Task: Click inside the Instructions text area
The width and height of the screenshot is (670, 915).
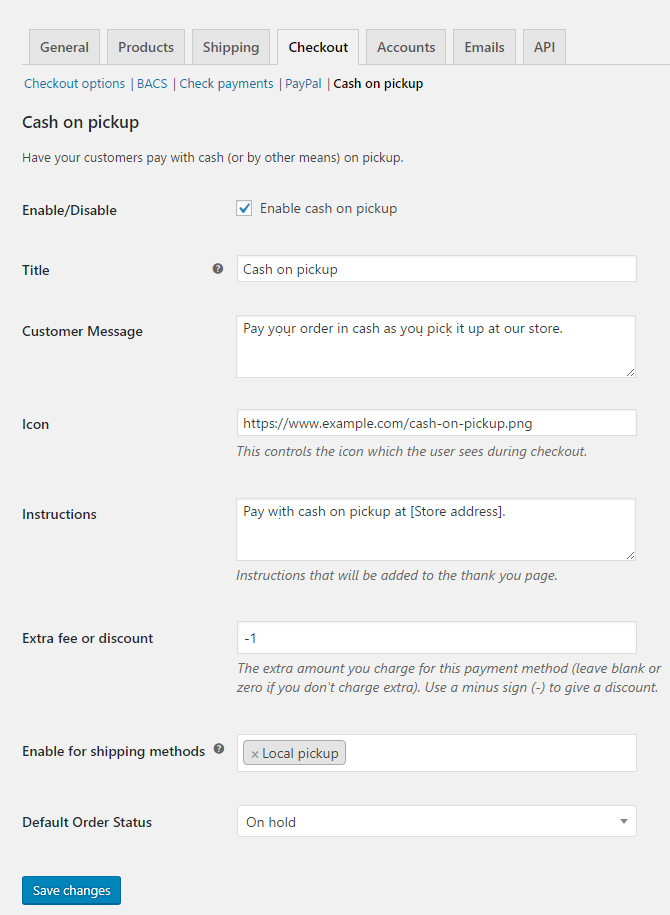Action: [436, 529]
